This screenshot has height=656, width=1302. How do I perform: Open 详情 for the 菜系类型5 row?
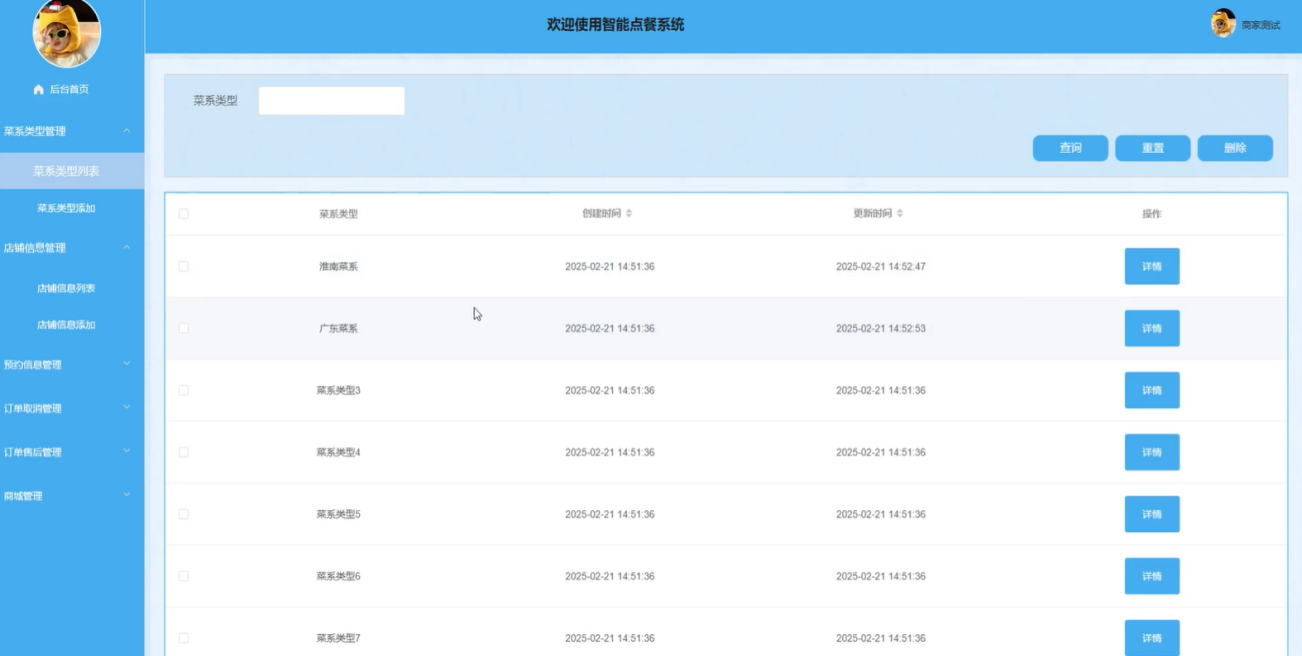1152,514
